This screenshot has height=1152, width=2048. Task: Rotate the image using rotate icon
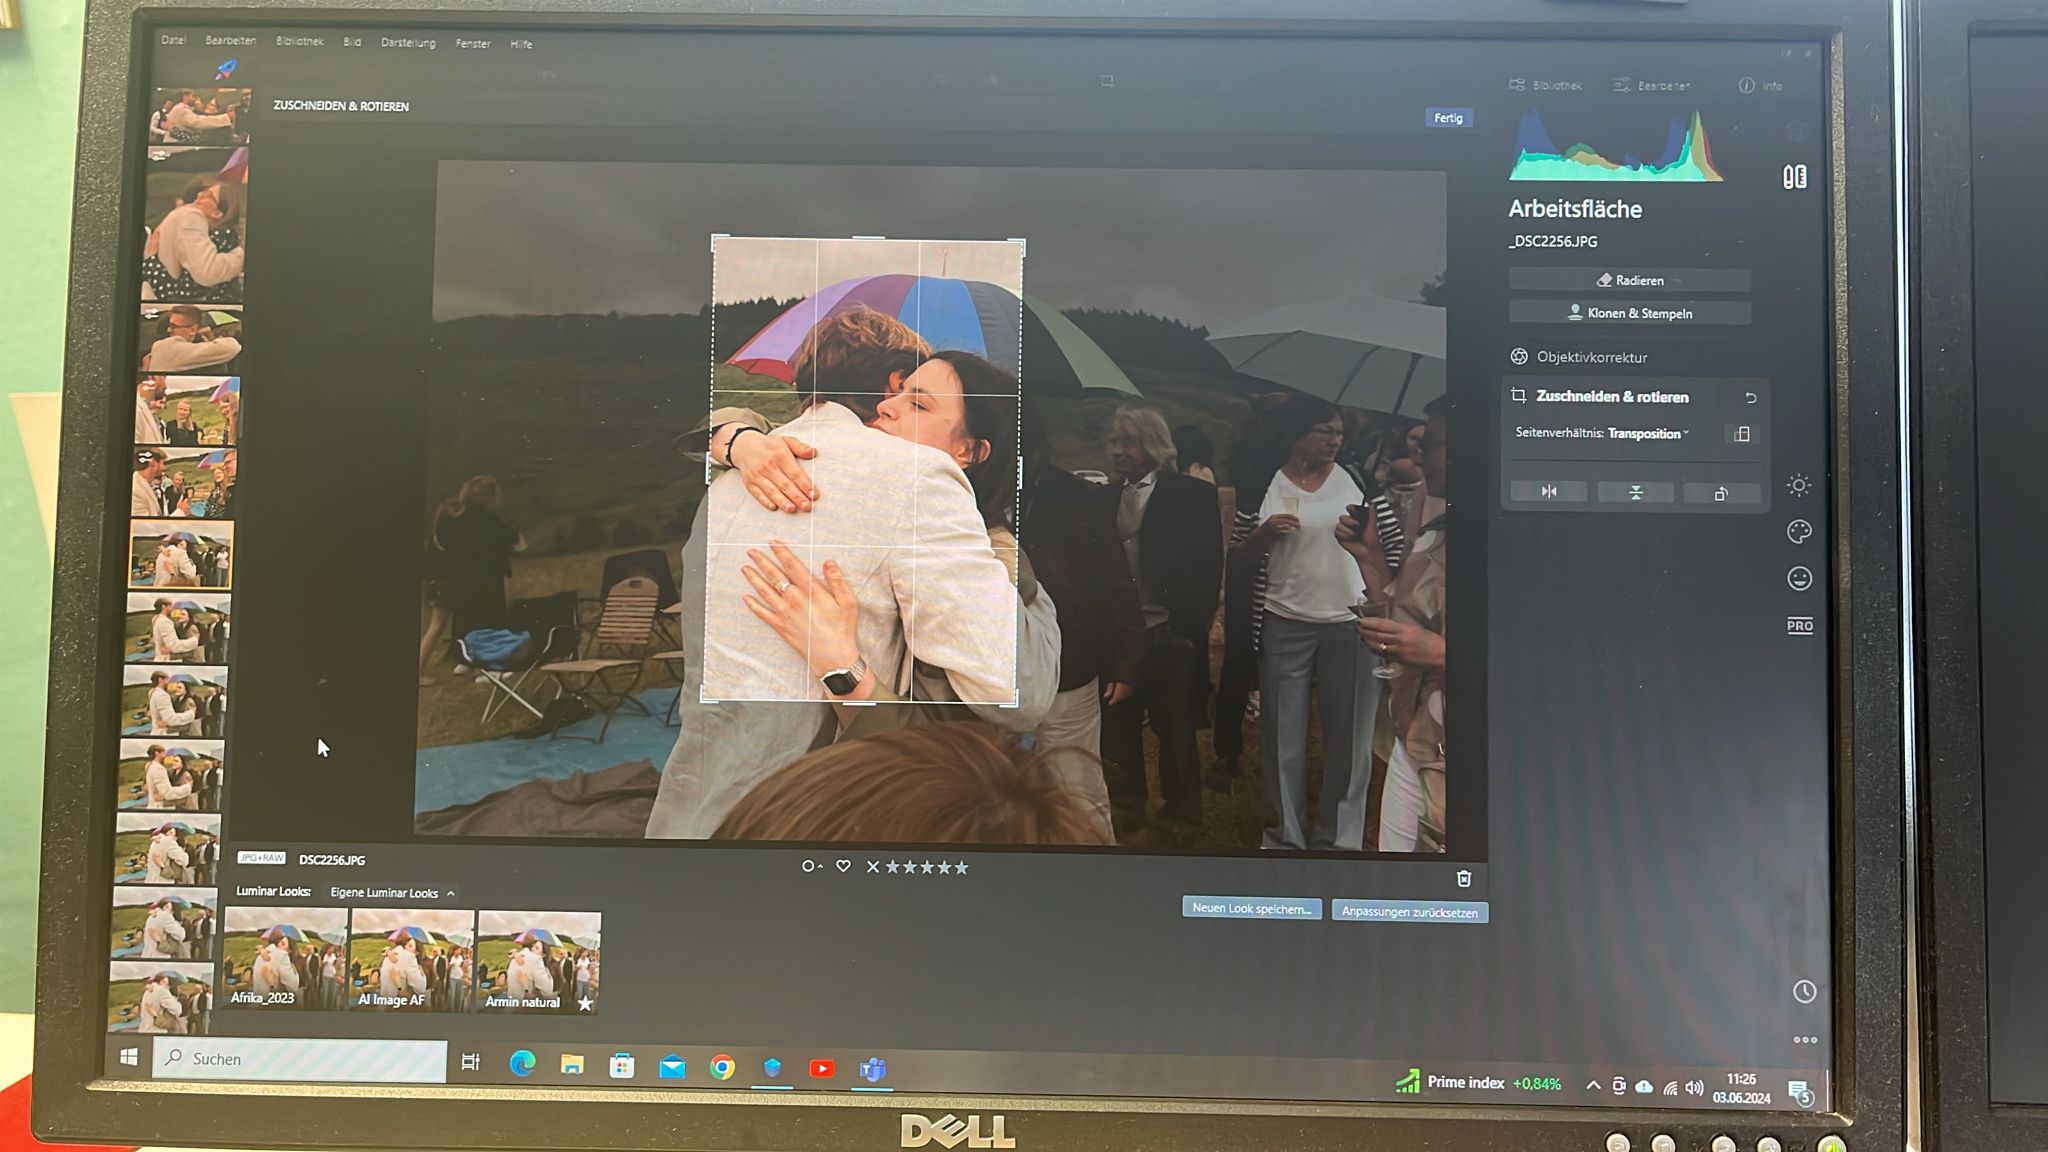tap(1720, 493)
